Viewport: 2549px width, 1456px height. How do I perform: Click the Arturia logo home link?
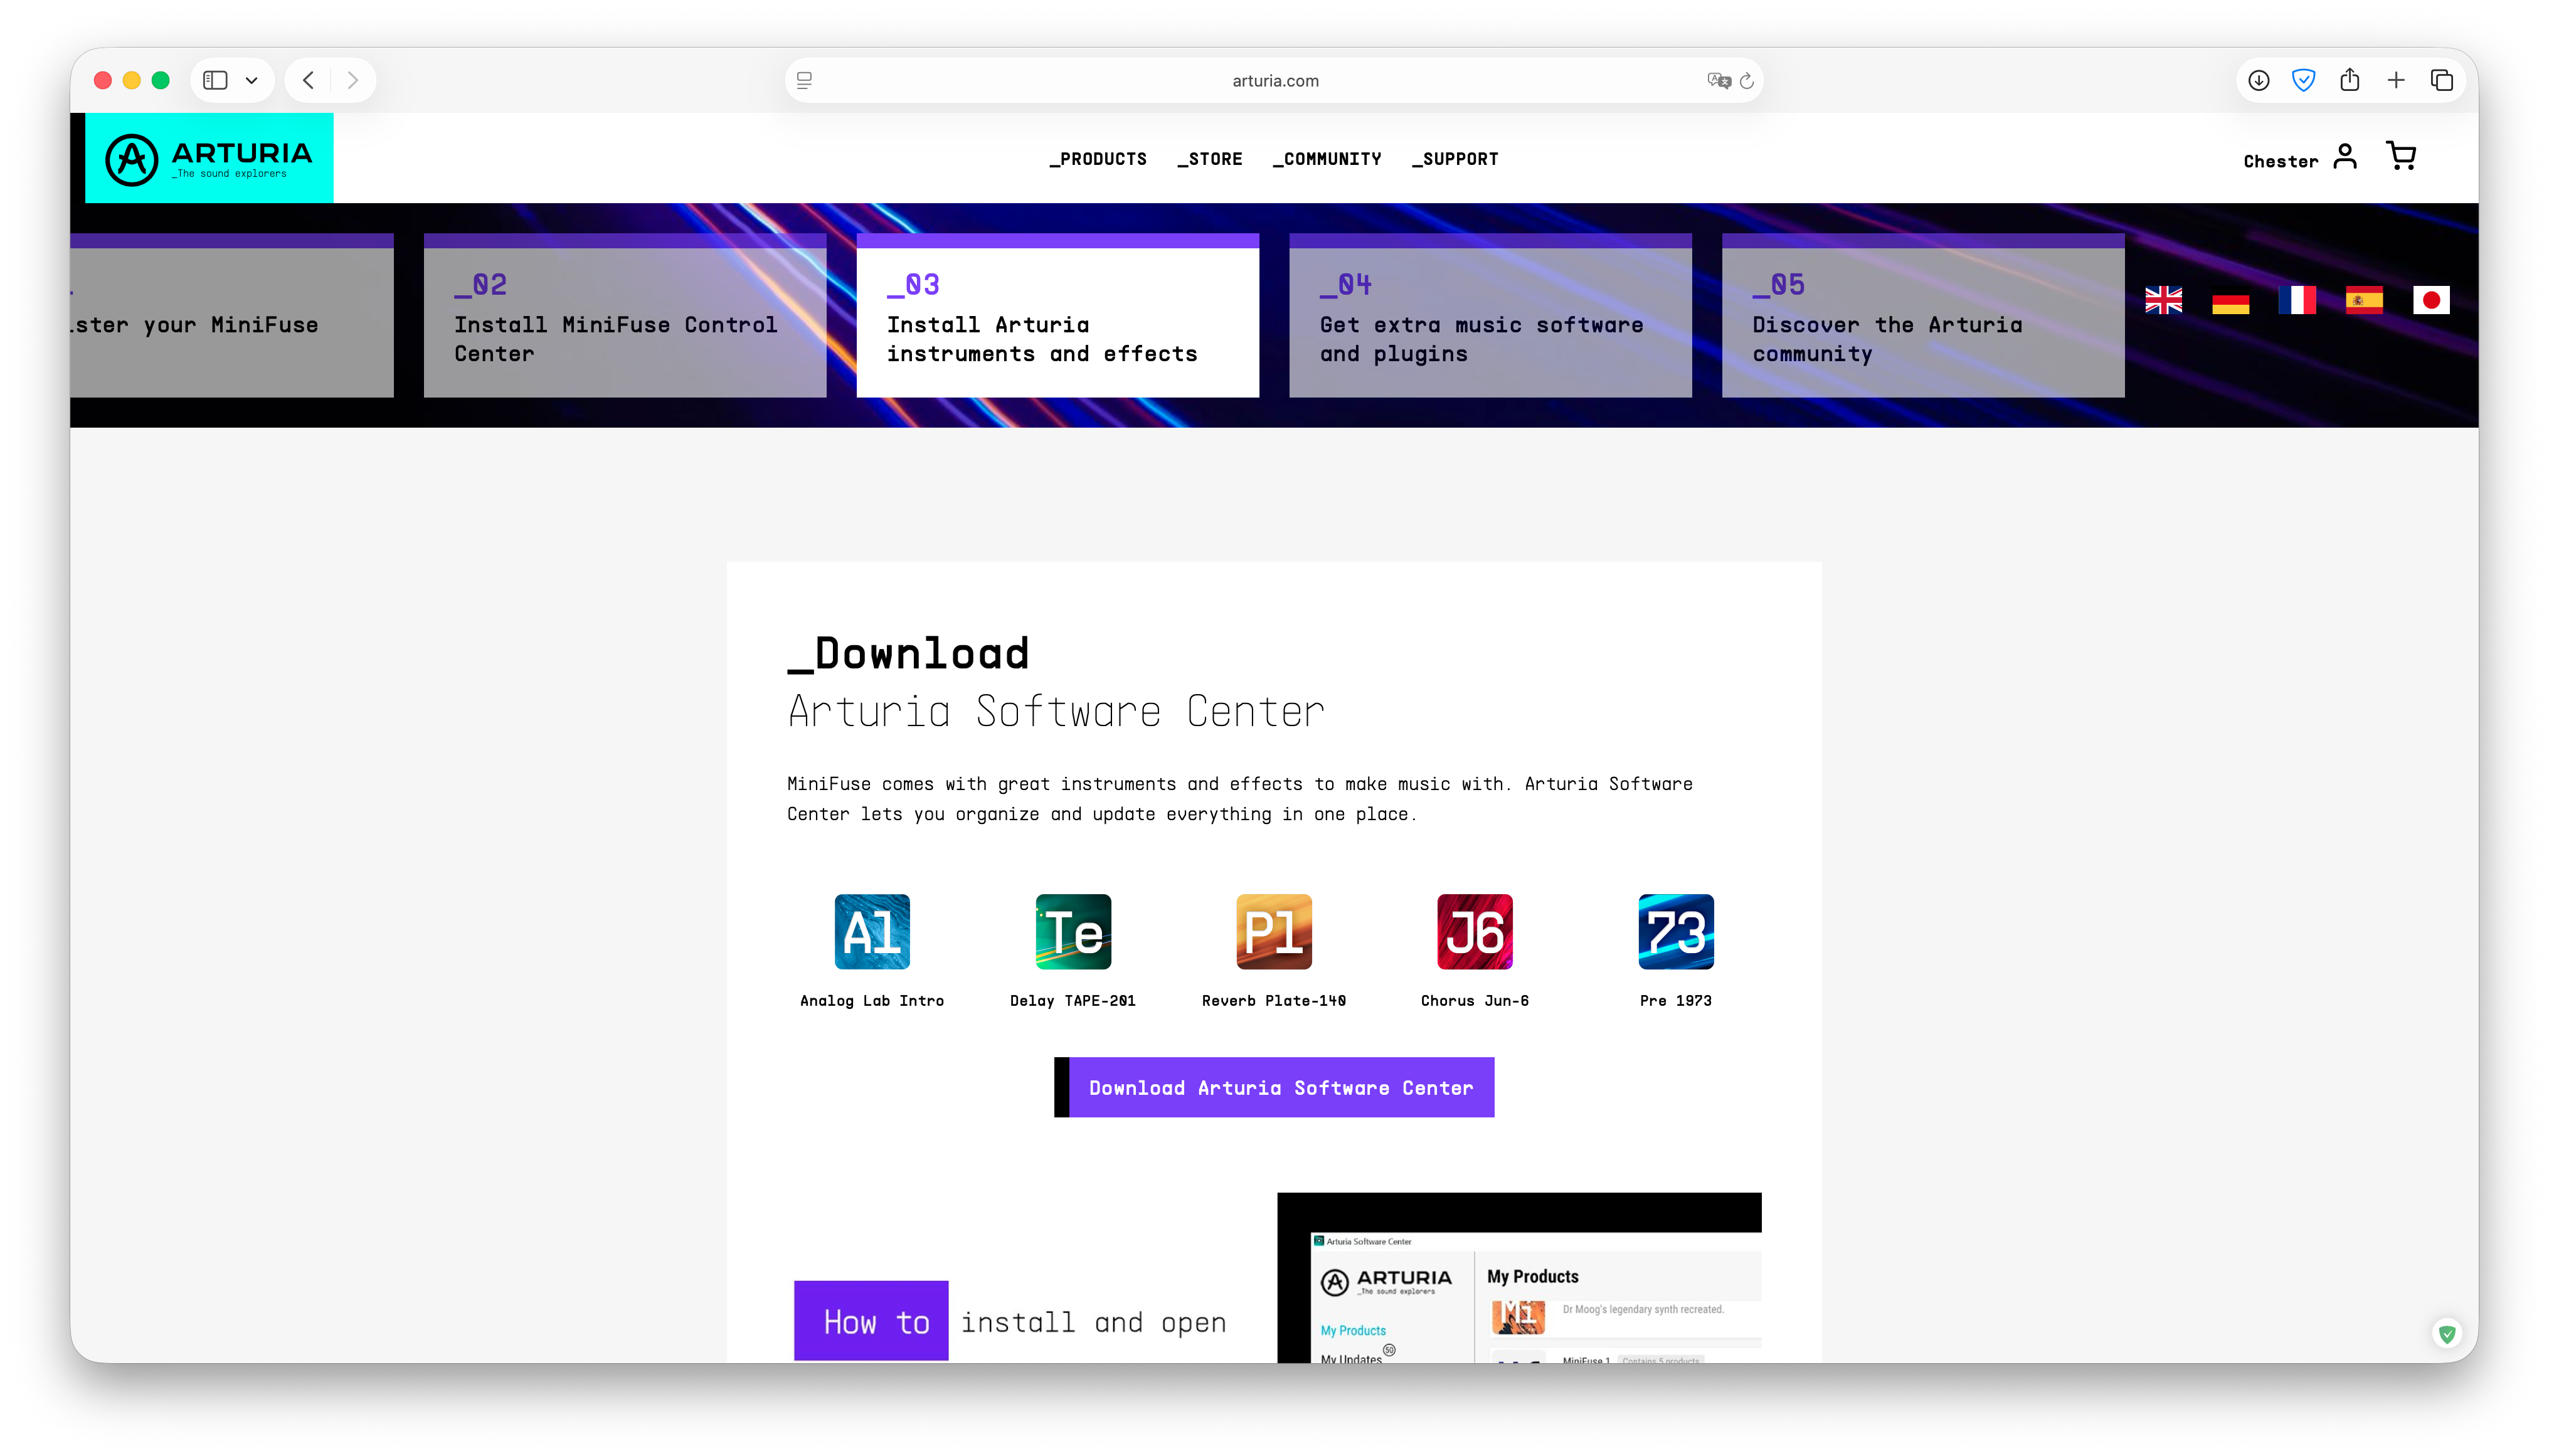pos(209,158)
